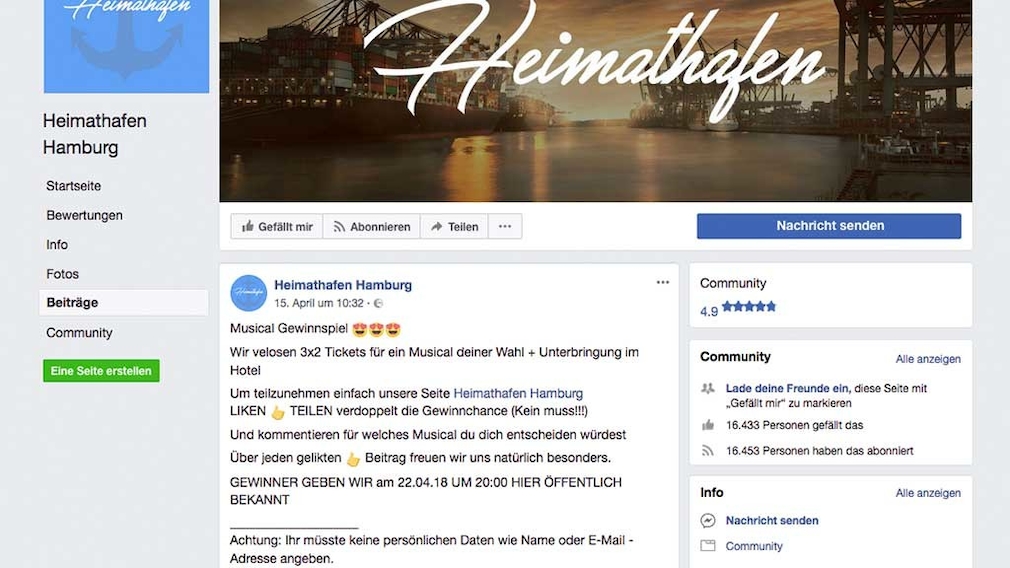Open the Startseite sidebar item
Screen dimensions: 1010x568
point(73,185)
